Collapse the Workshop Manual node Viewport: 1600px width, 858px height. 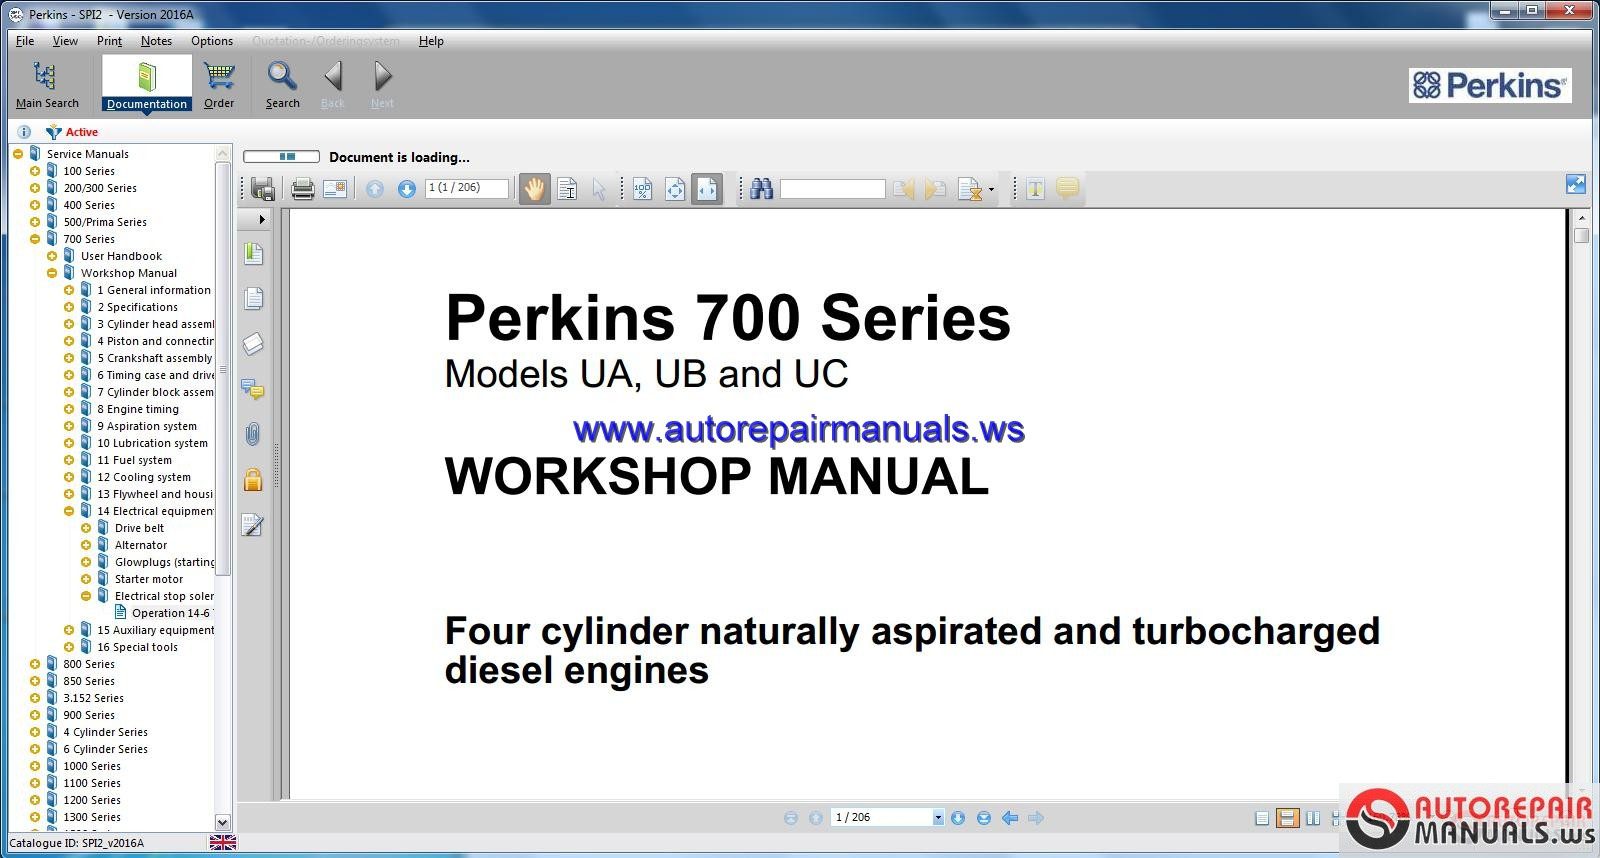pos(52,273)
